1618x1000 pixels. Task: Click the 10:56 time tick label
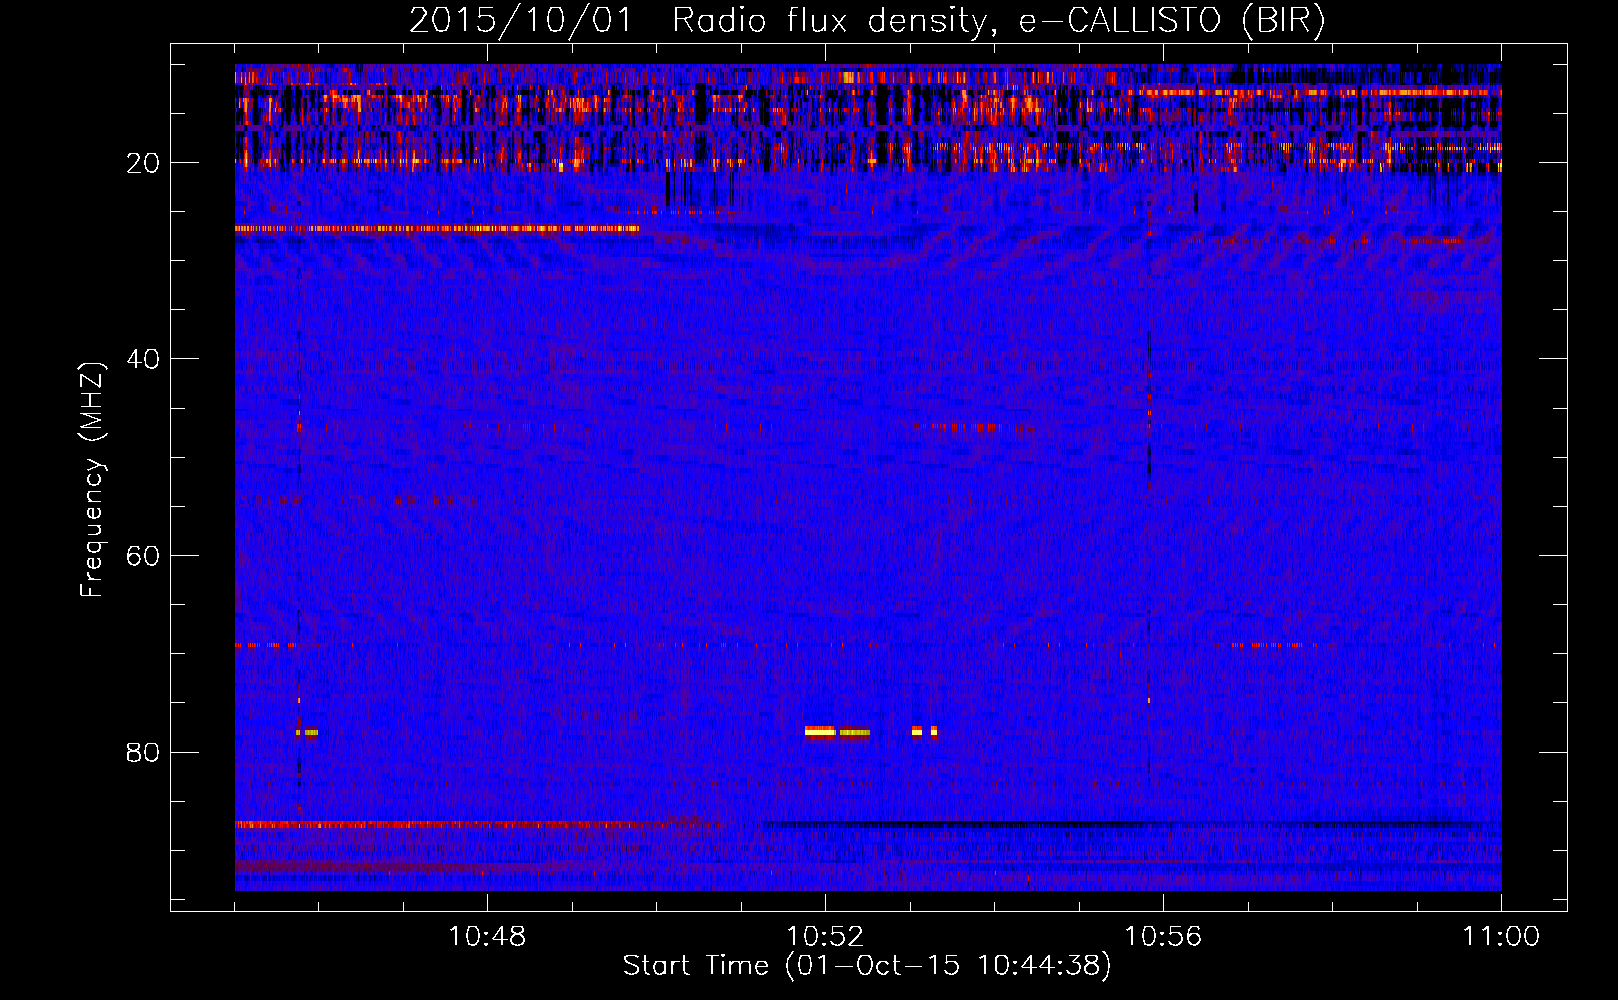[1163, 937]
